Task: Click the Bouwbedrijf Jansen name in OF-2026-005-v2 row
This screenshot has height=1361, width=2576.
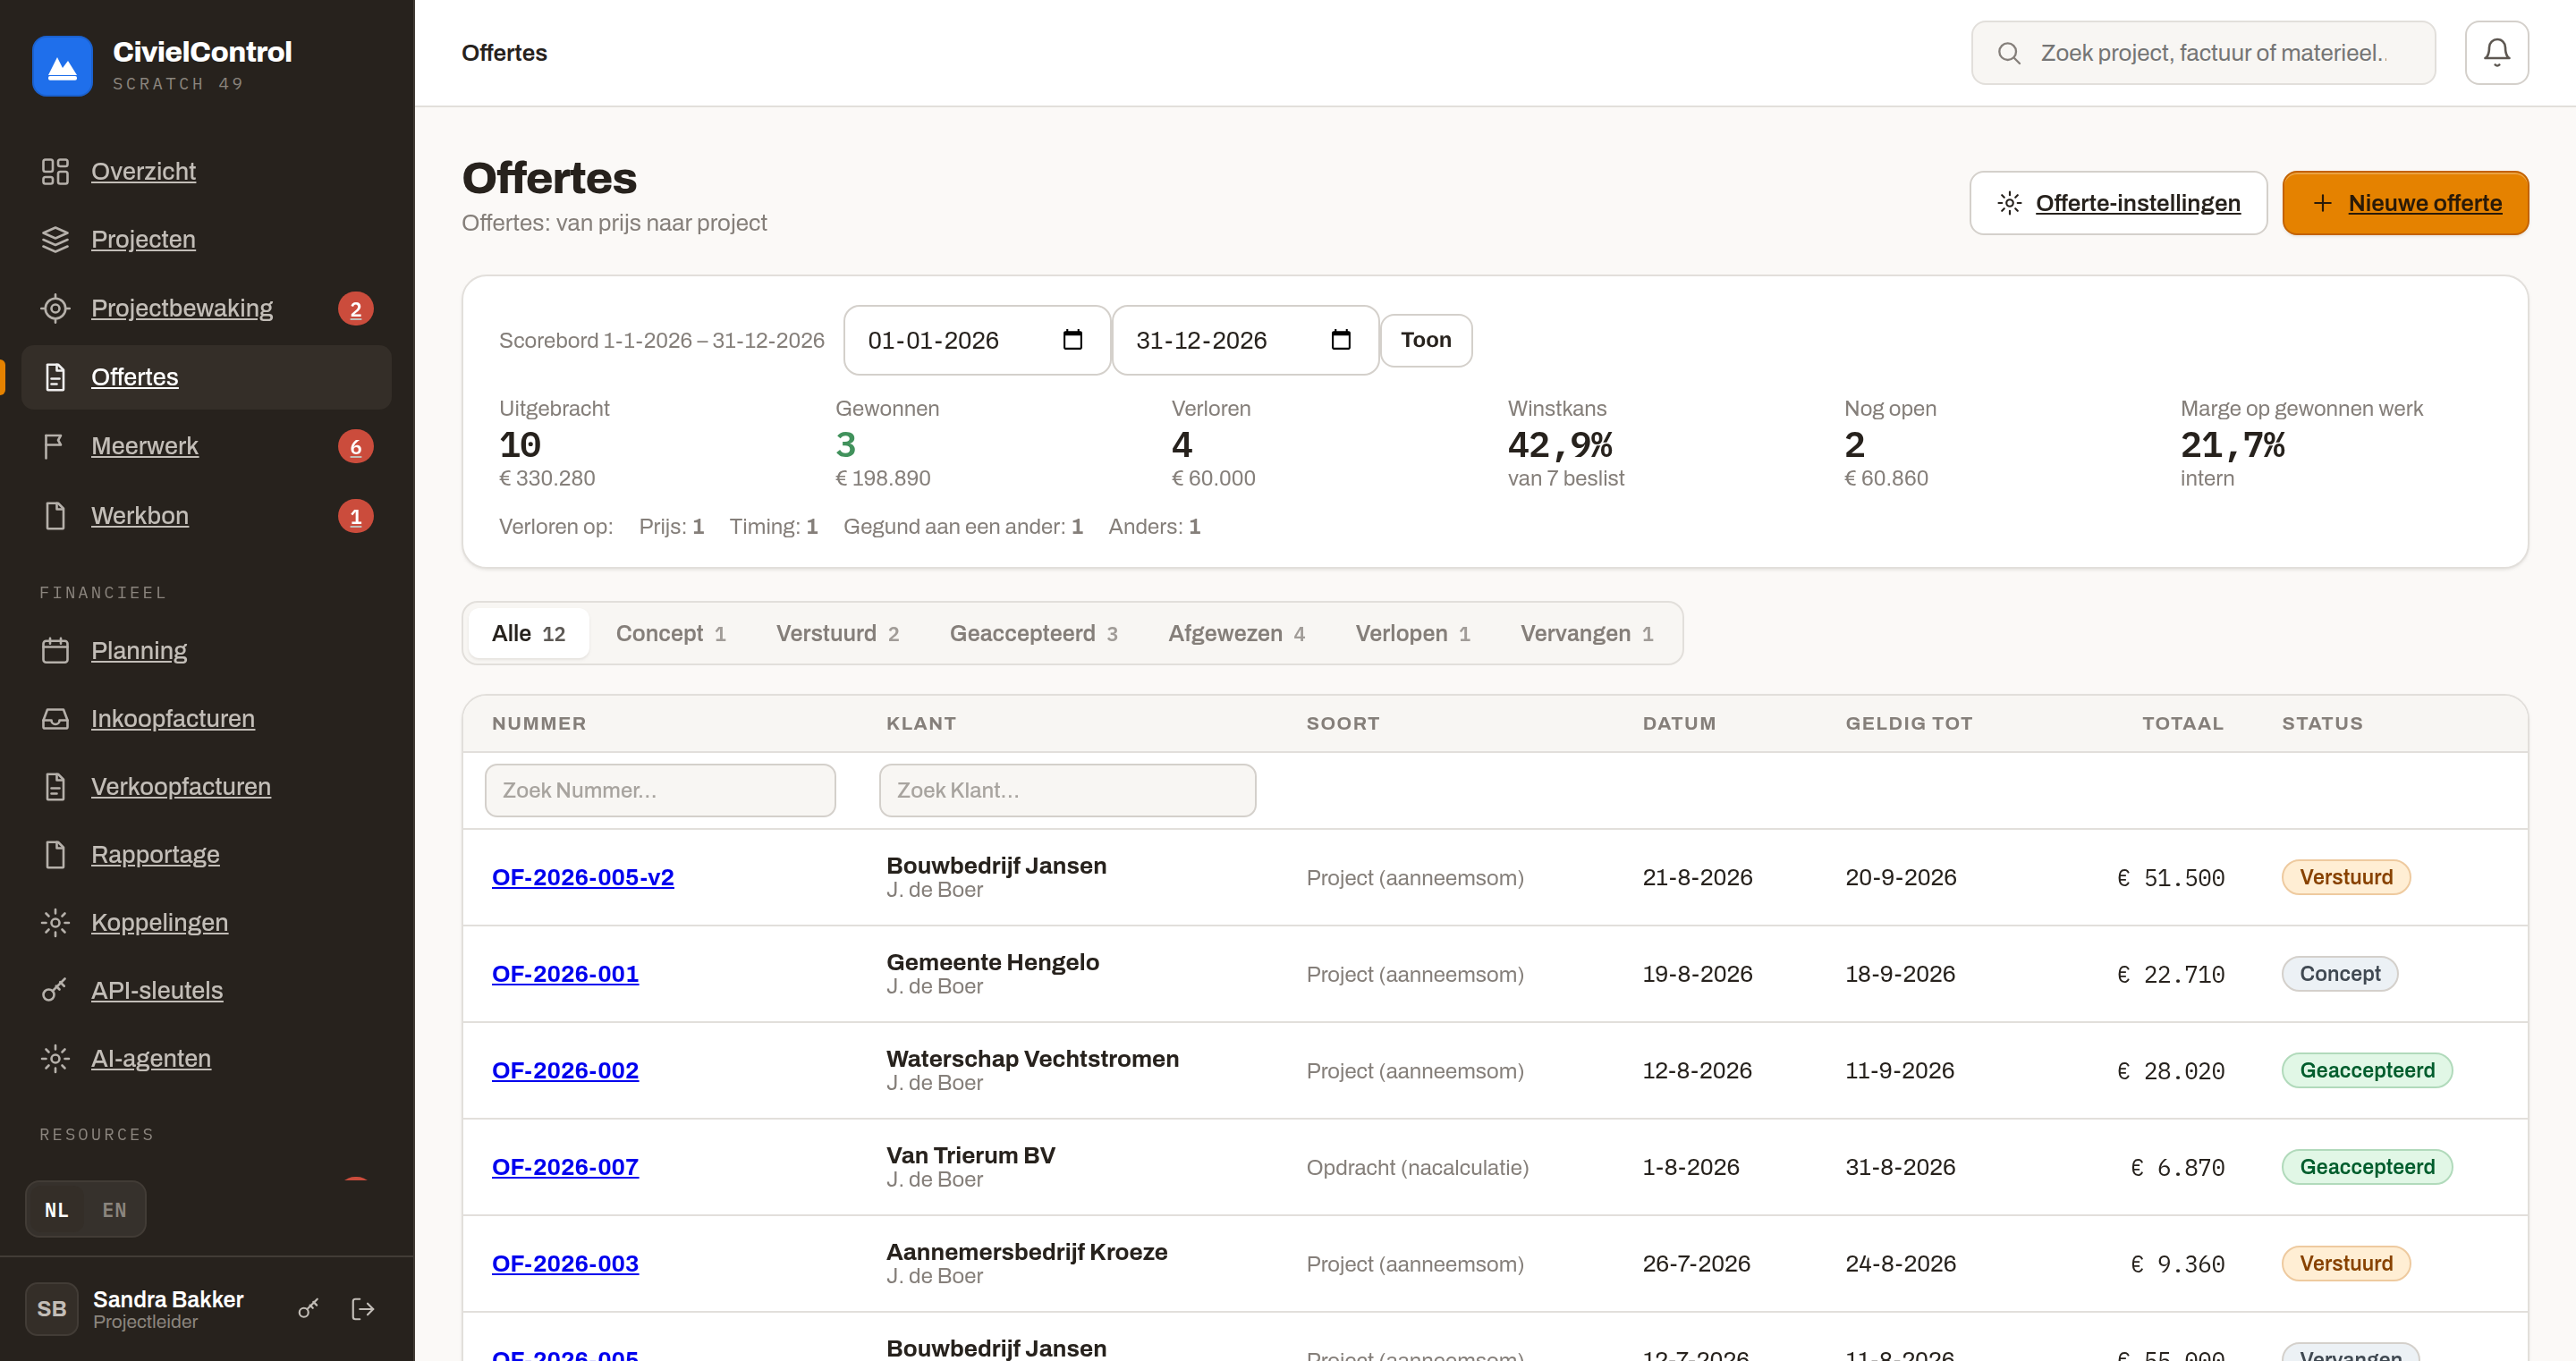Action: 996,865
